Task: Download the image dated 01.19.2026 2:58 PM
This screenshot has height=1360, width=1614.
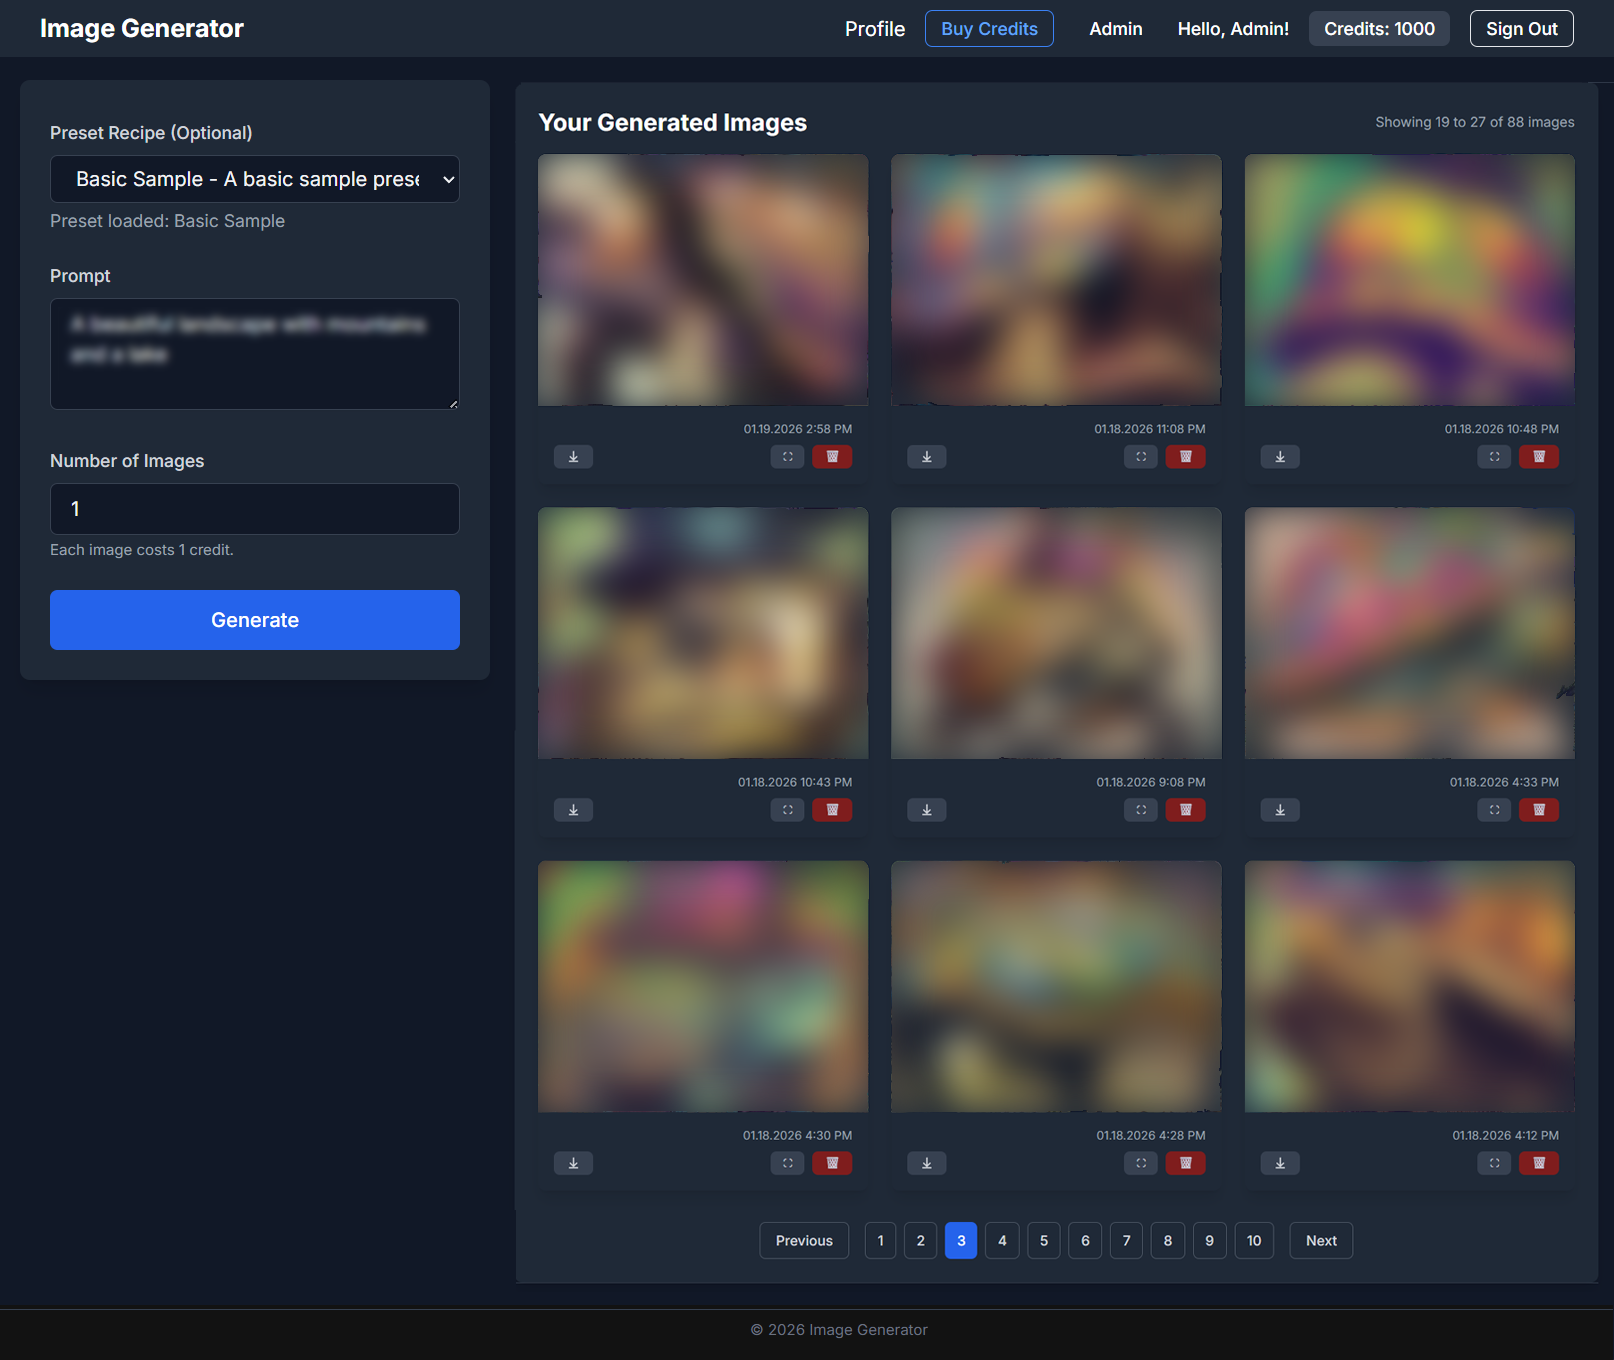Action: pyautogui.click(x=573, y=457)
